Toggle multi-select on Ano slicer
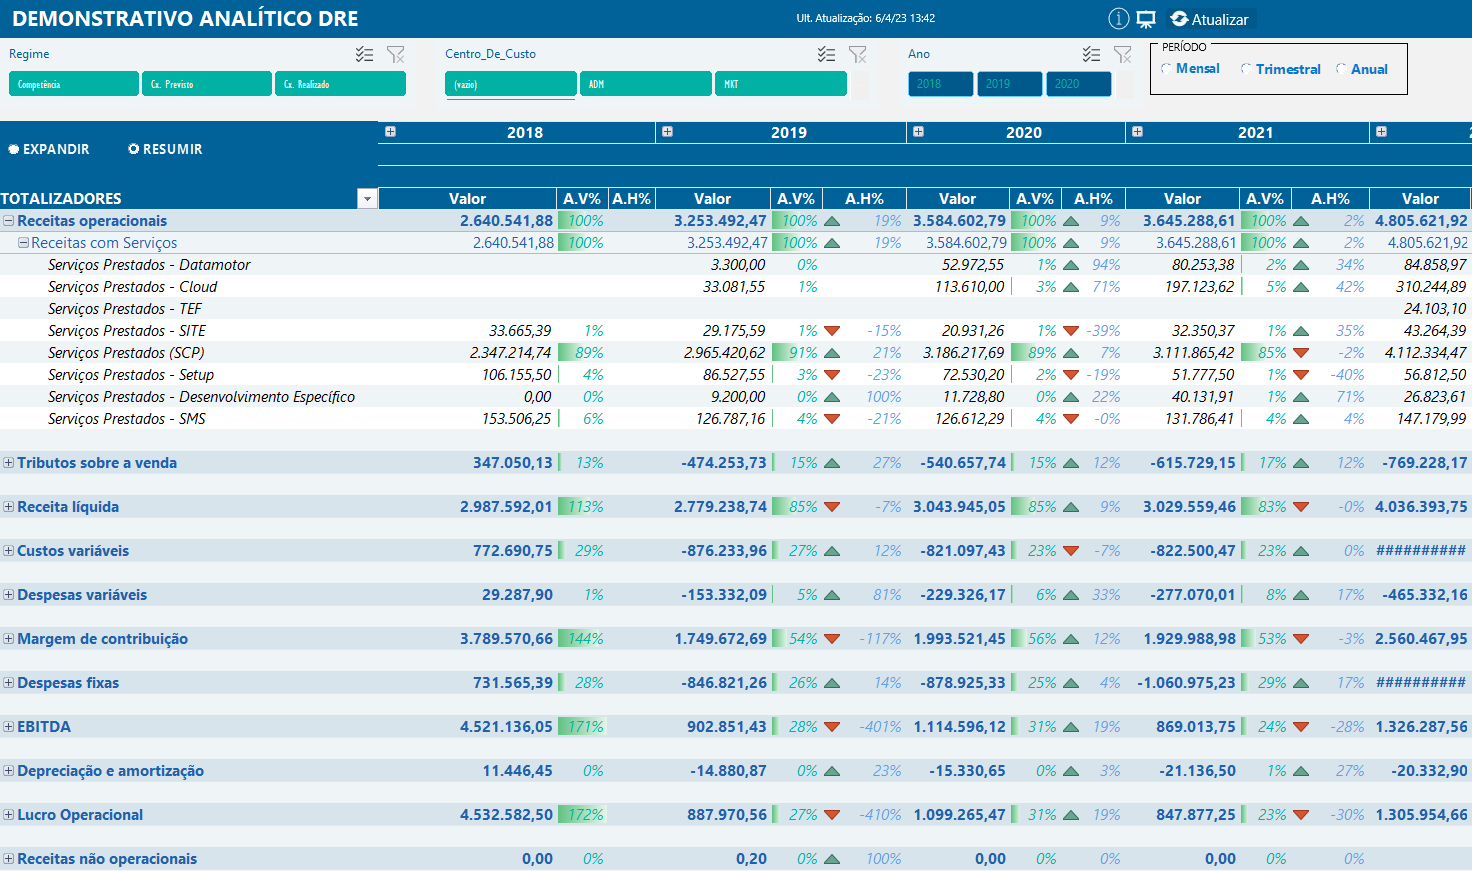 click(x=1092, y=54)
